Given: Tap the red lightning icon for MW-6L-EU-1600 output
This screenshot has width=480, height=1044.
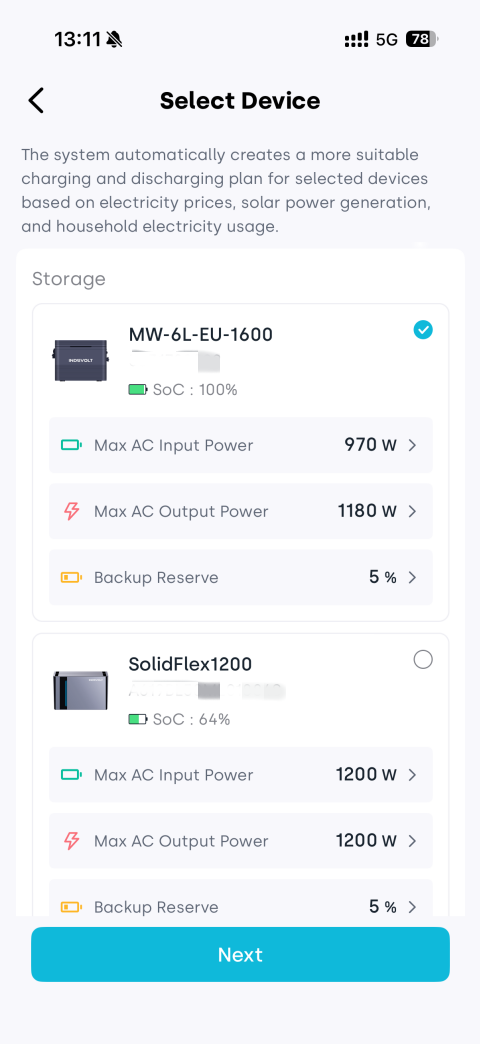Looking at the screenshot, I should click(71, 511).
